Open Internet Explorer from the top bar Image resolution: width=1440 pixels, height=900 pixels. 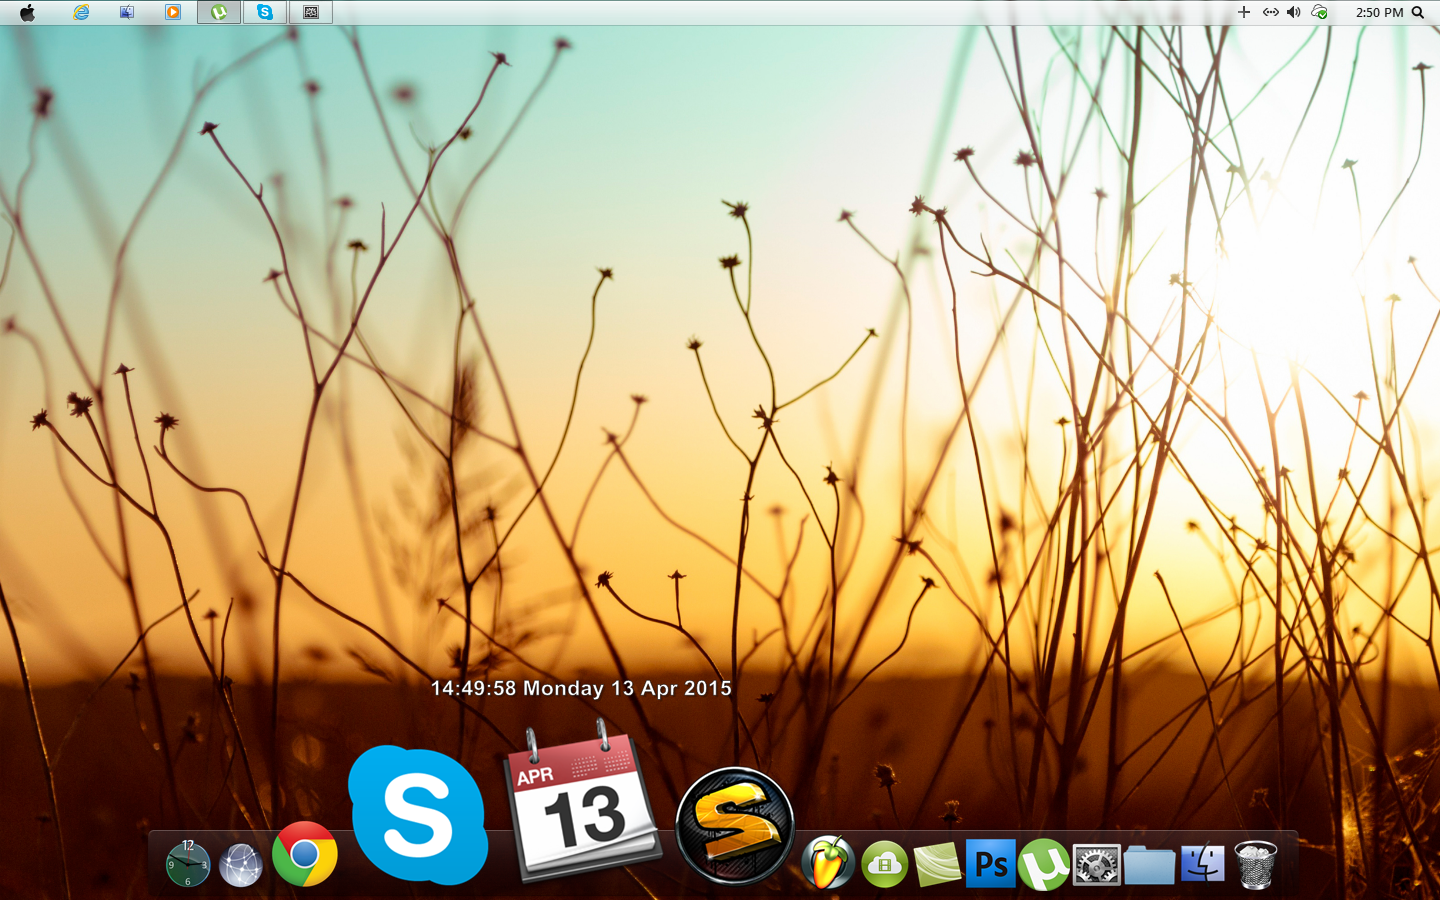[x=80, y=12]
